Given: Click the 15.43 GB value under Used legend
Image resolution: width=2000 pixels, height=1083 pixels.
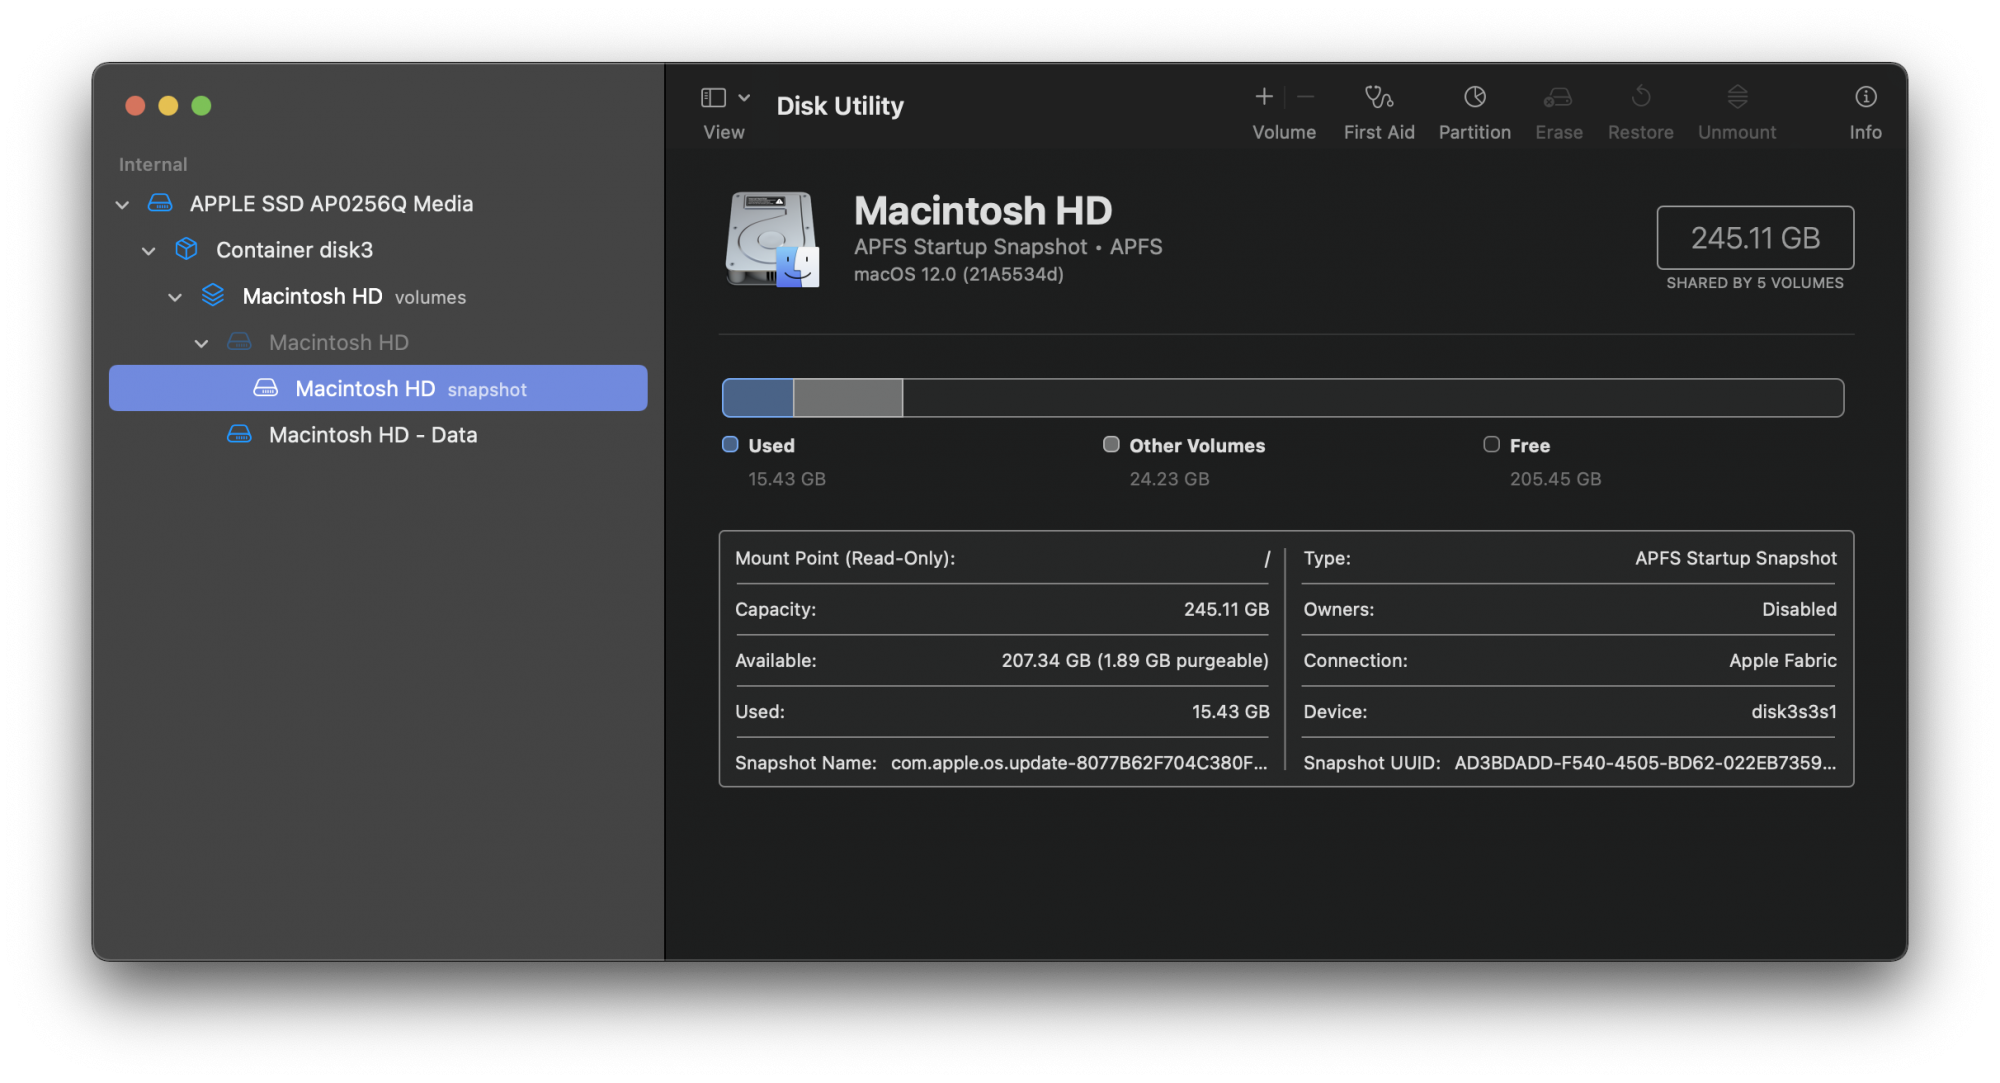Looking at the screenshot, I should click(787, 479).
